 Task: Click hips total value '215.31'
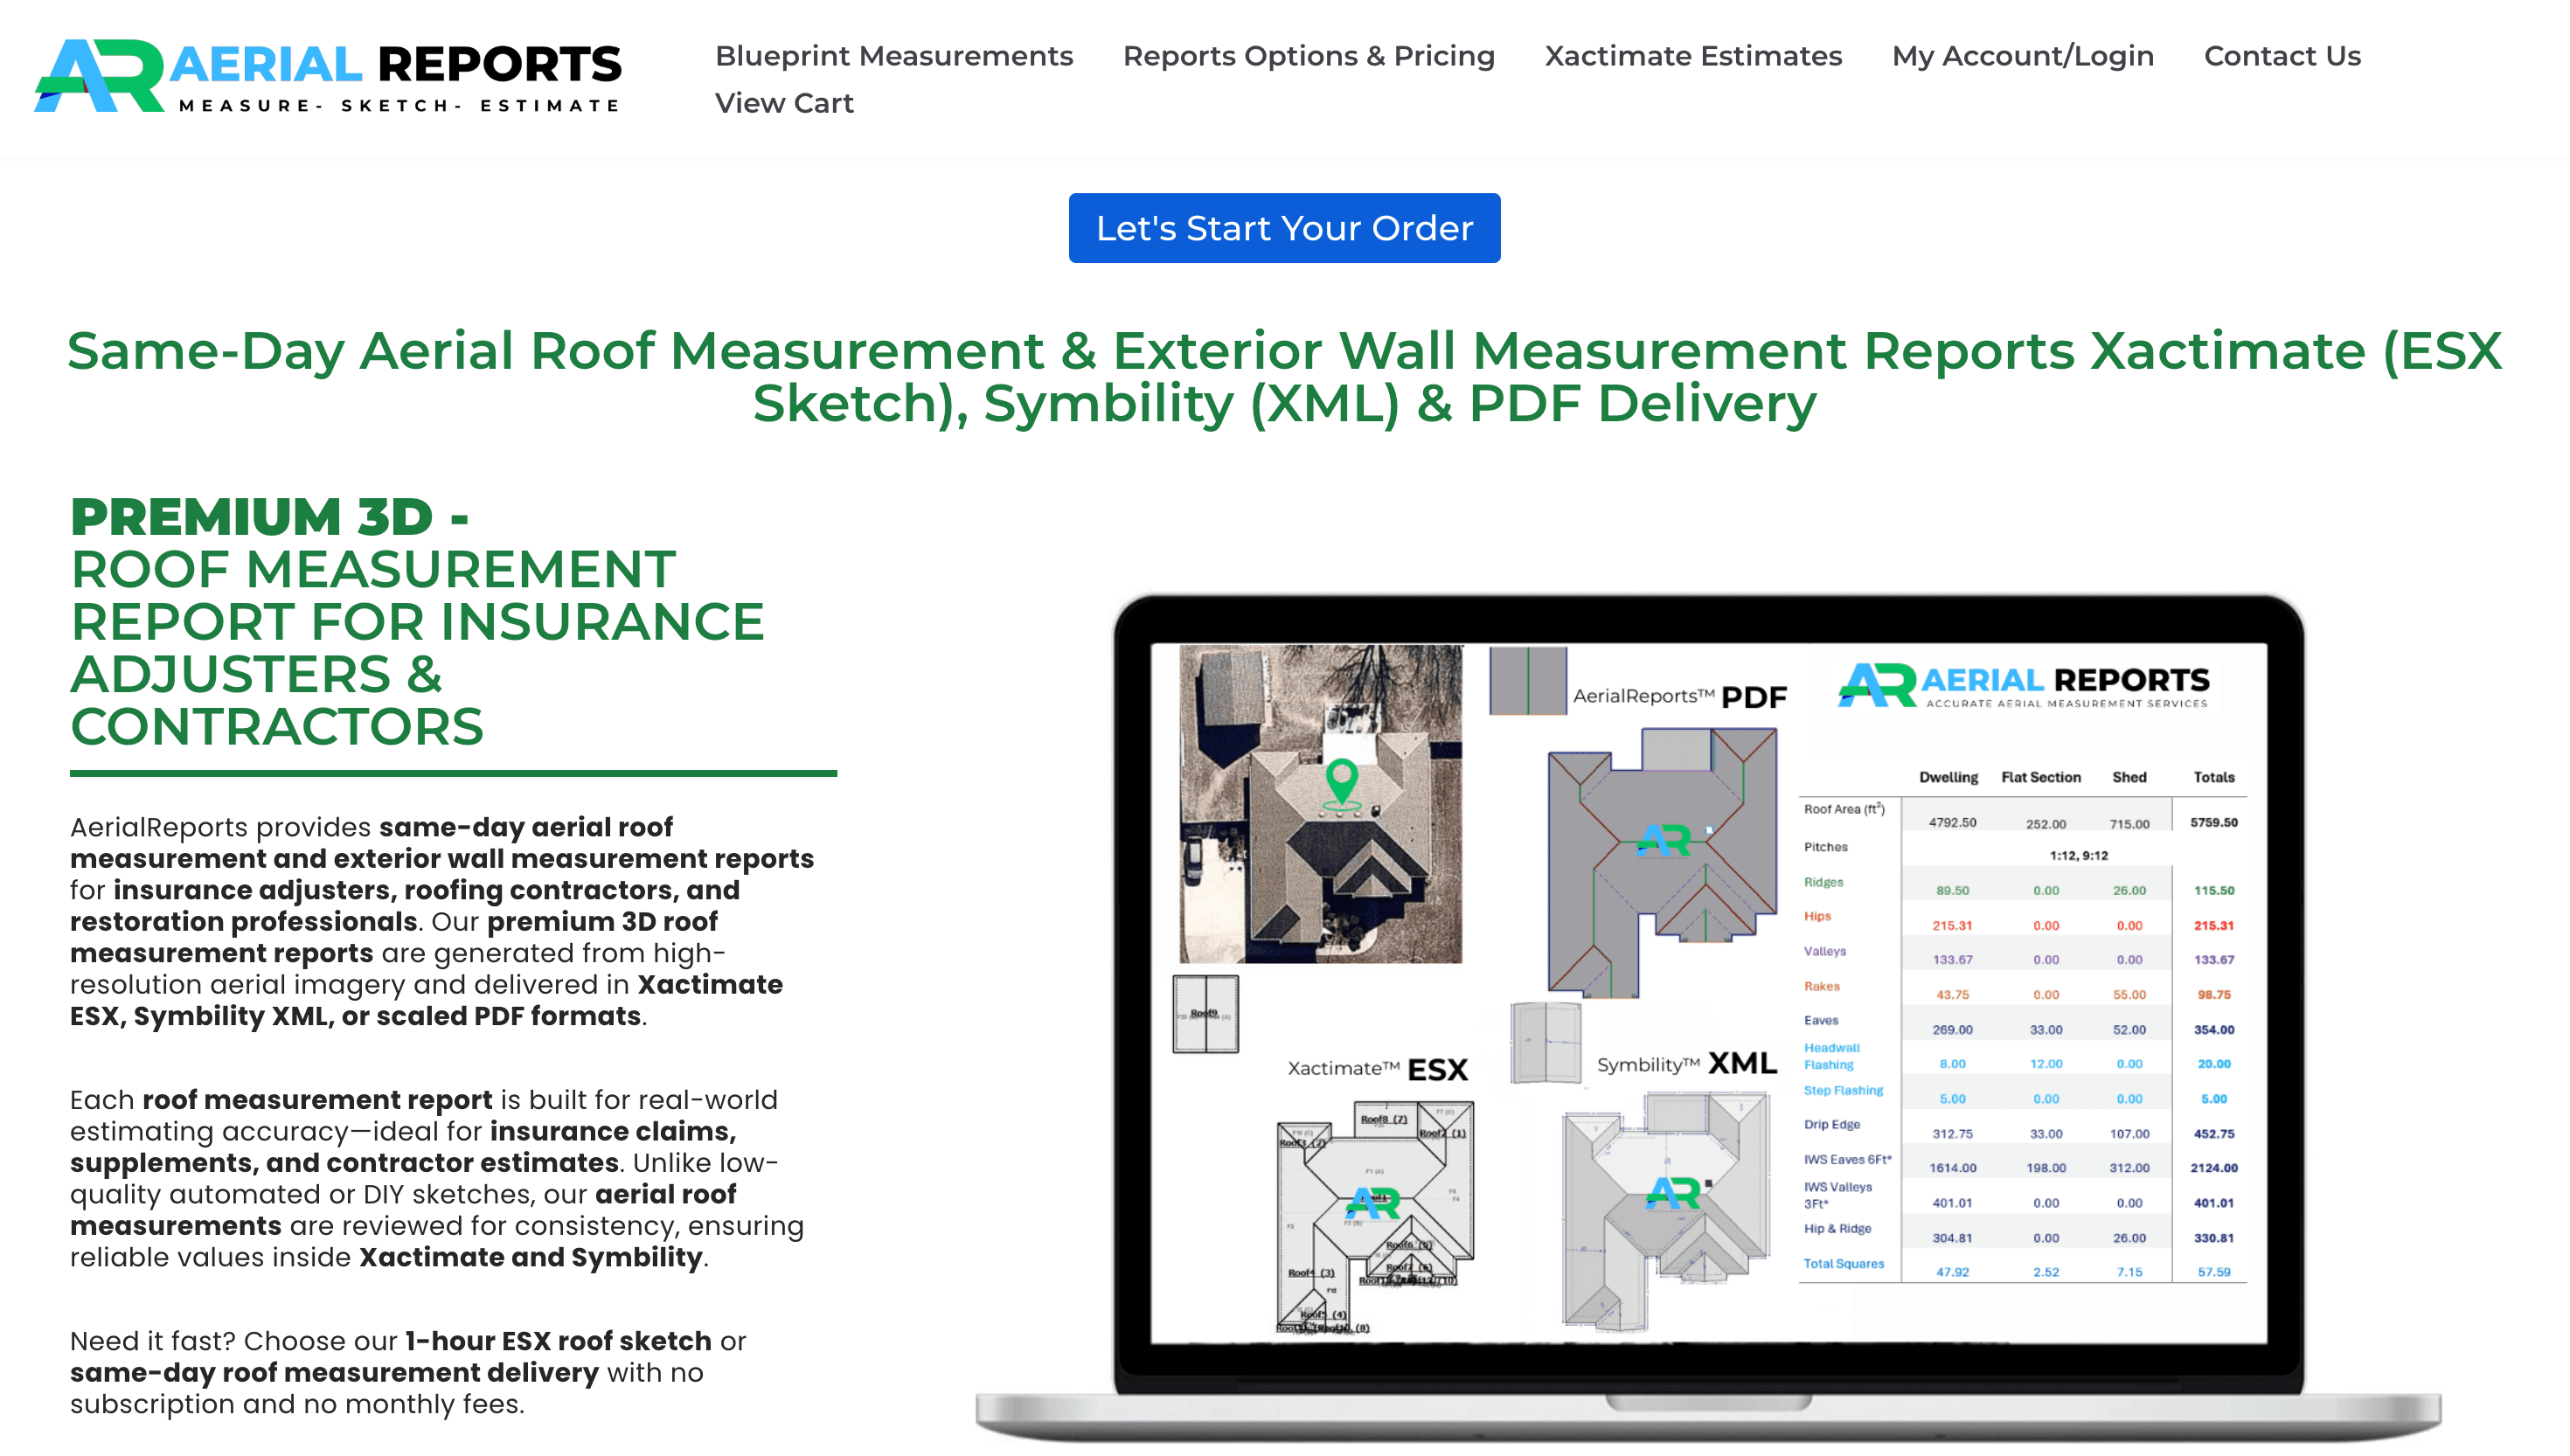[2213, 925]
